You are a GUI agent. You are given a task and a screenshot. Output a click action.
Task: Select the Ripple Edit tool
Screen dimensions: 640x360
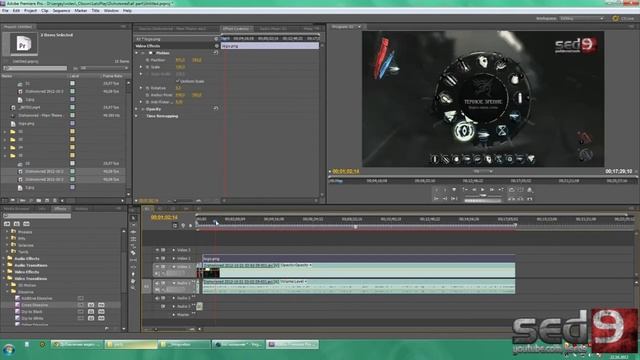133,232
